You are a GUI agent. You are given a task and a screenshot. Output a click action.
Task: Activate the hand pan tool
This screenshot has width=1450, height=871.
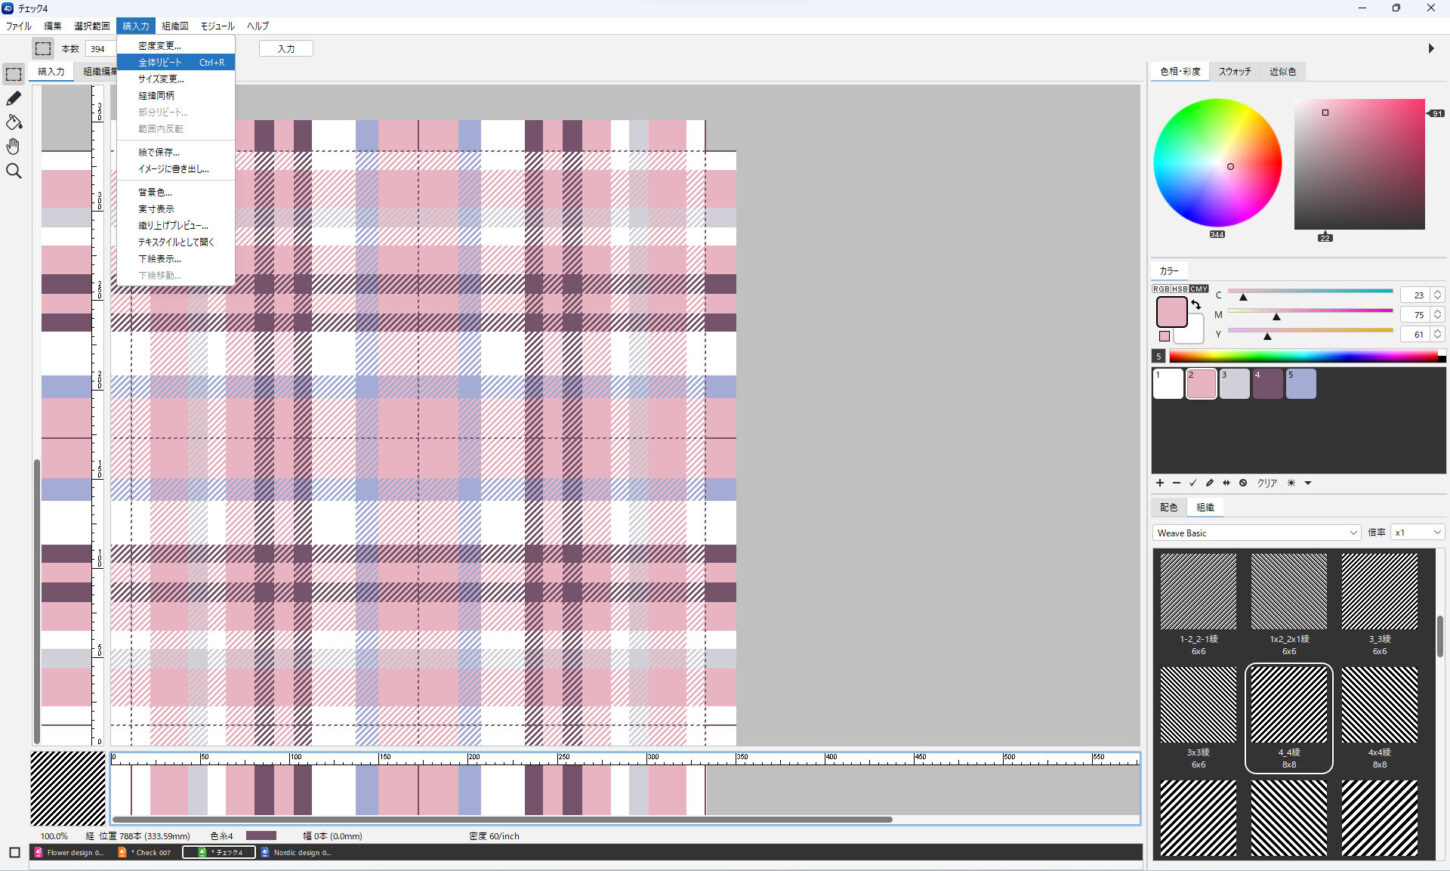13,146
